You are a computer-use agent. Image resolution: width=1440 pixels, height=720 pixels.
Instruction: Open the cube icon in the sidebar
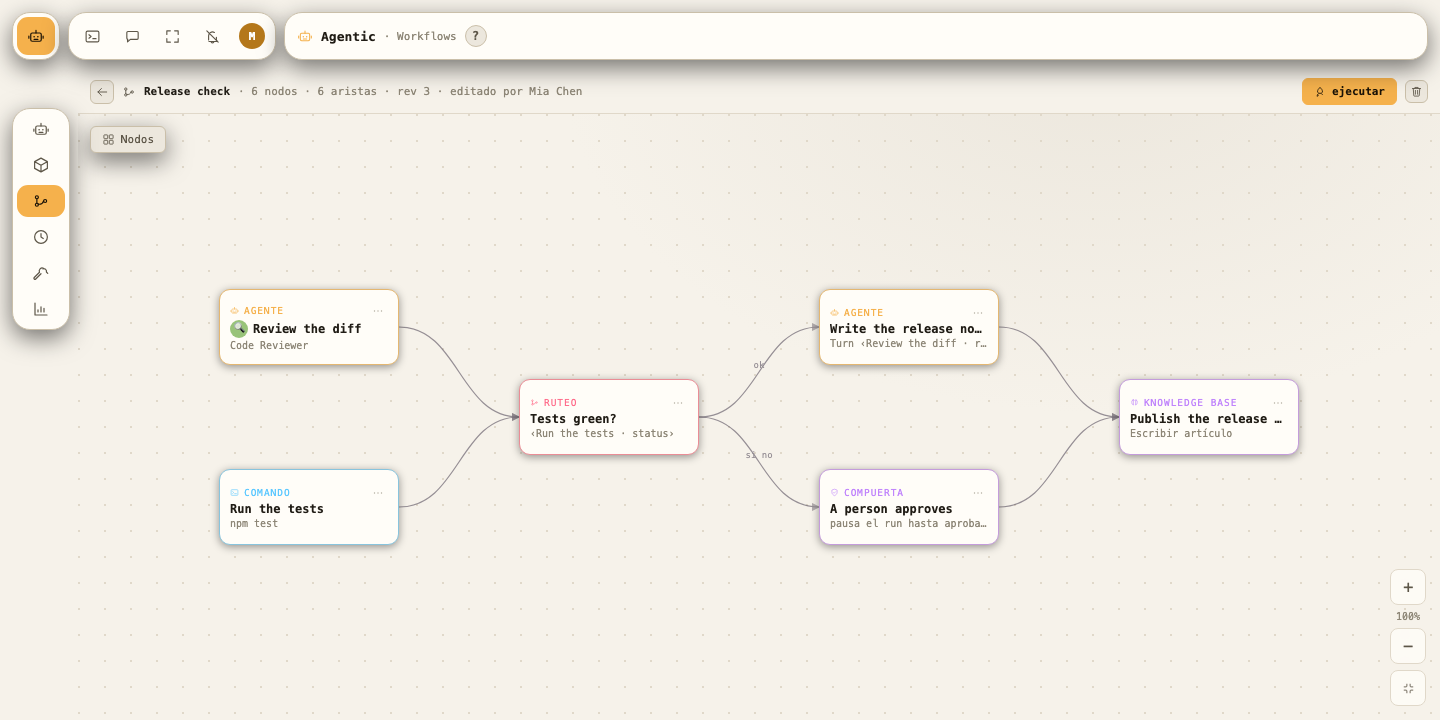point(41,165)
